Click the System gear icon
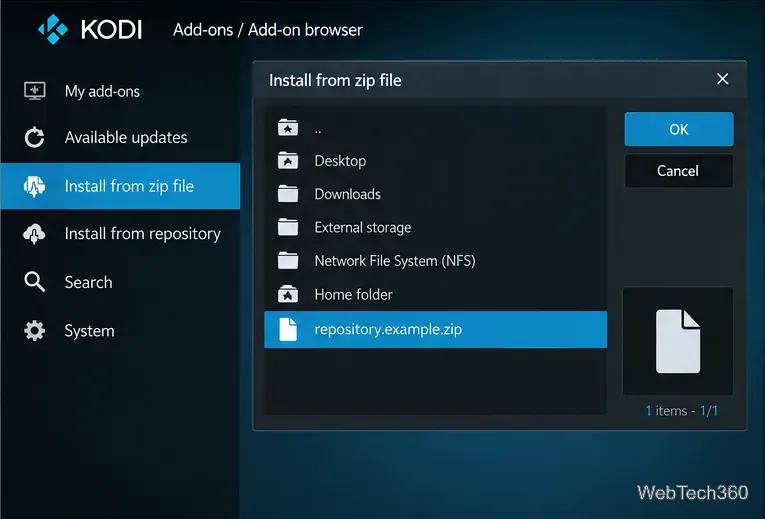Viewport: 765px width, 519px height. click(x=34, y=331)
